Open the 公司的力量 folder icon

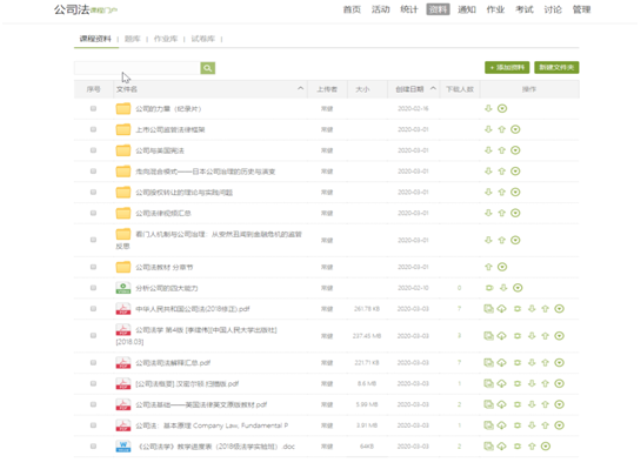click(123, 108)
